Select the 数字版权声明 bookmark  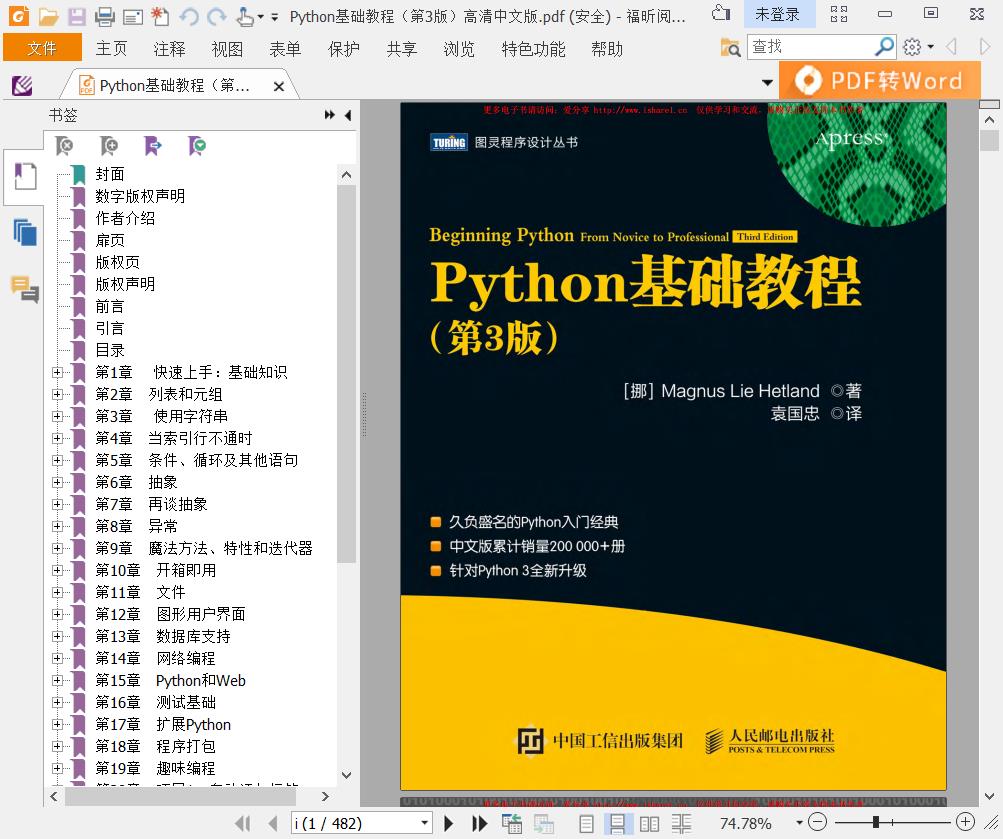click(140, 196)
